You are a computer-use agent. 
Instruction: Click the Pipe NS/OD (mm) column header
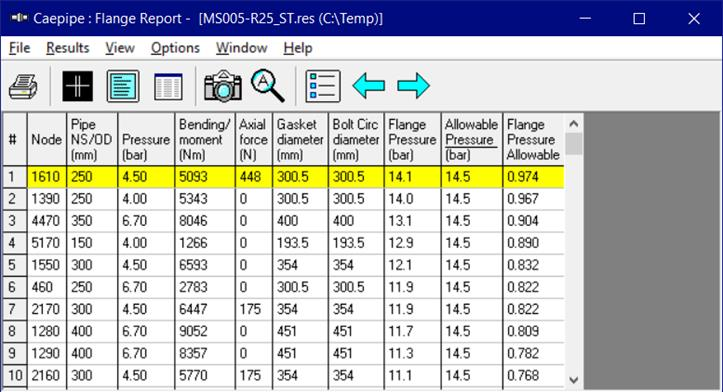[92, 139]
